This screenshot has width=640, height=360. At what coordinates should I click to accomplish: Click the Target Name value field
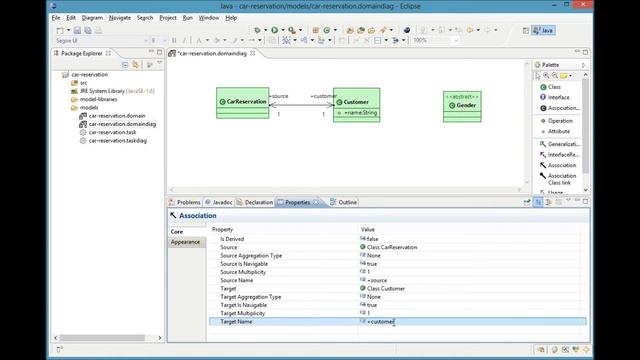pos(472,322)
